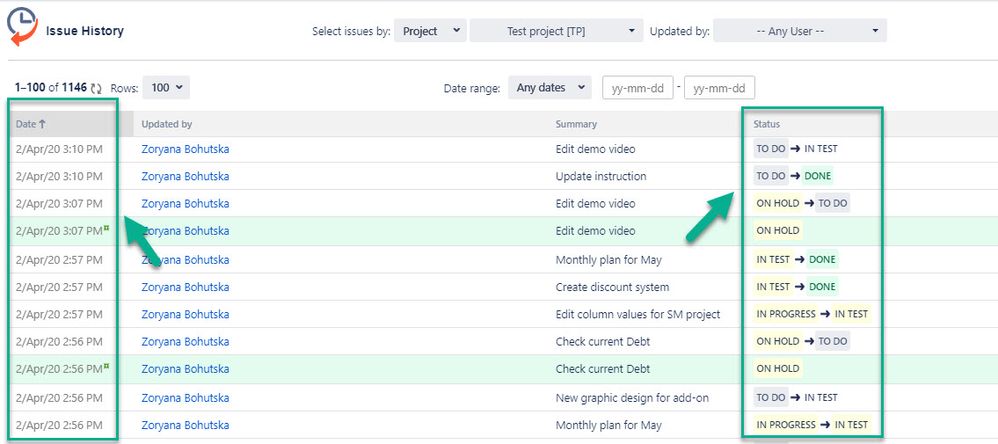Click the refresh icon next to 1146
Image resolution: width=998 pixels, height=444 pixels.
(96, 88)
